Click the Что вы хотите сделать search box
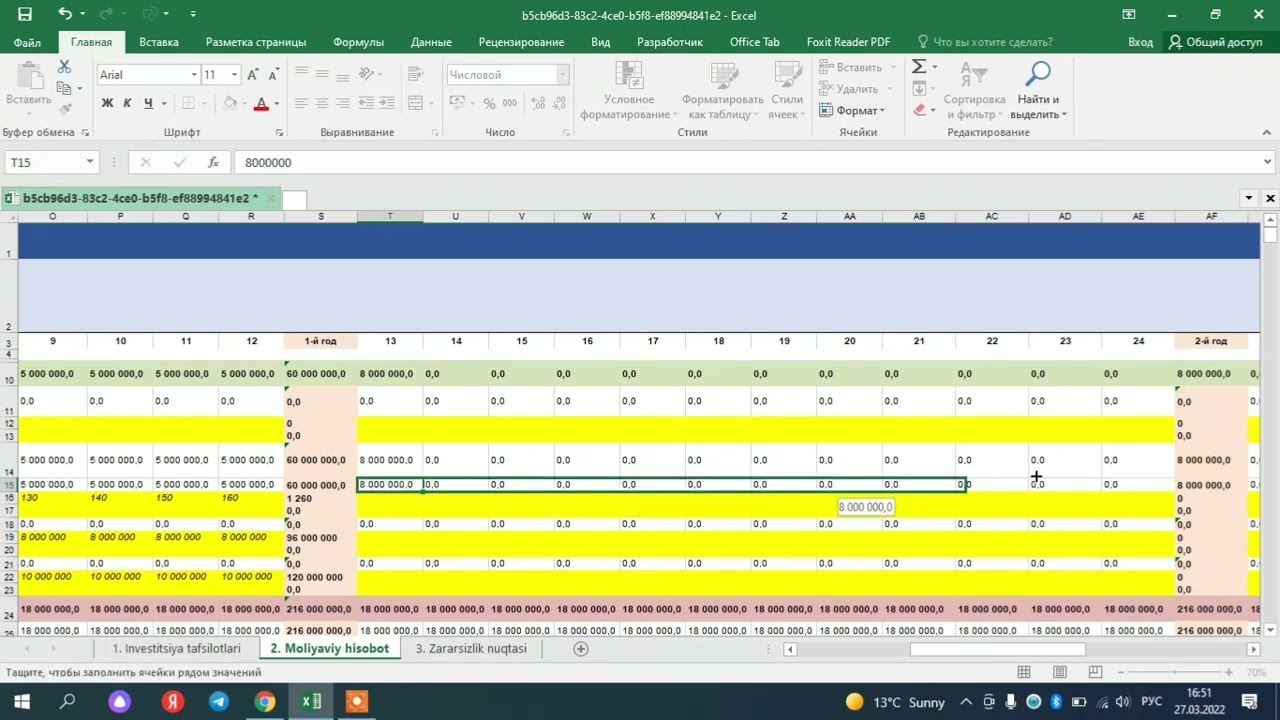The width and height of the screenshot is (1280, 720). pyautogui.click(x=984, y=42)
